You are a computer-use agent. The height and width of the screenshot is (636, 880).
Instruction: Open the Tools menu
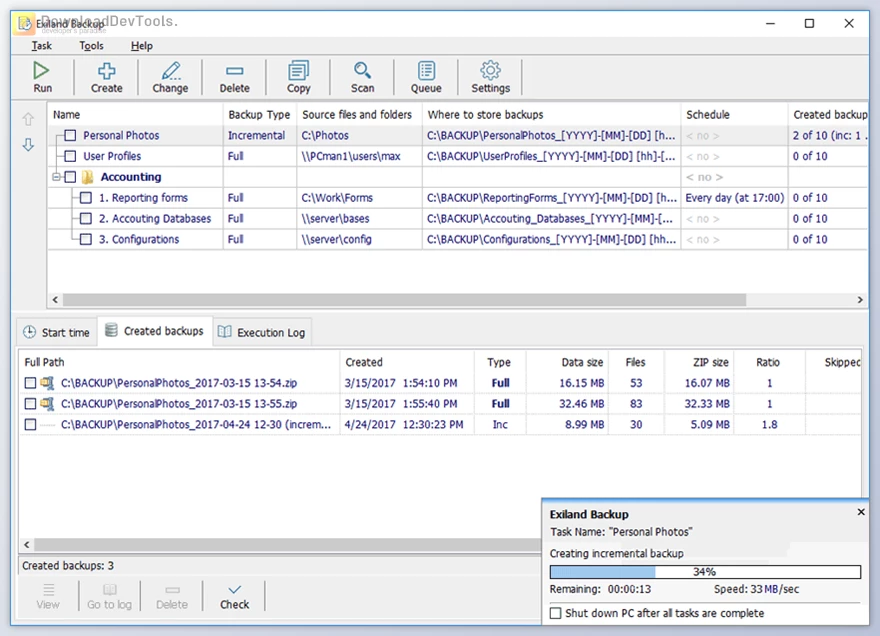(91, 46)
